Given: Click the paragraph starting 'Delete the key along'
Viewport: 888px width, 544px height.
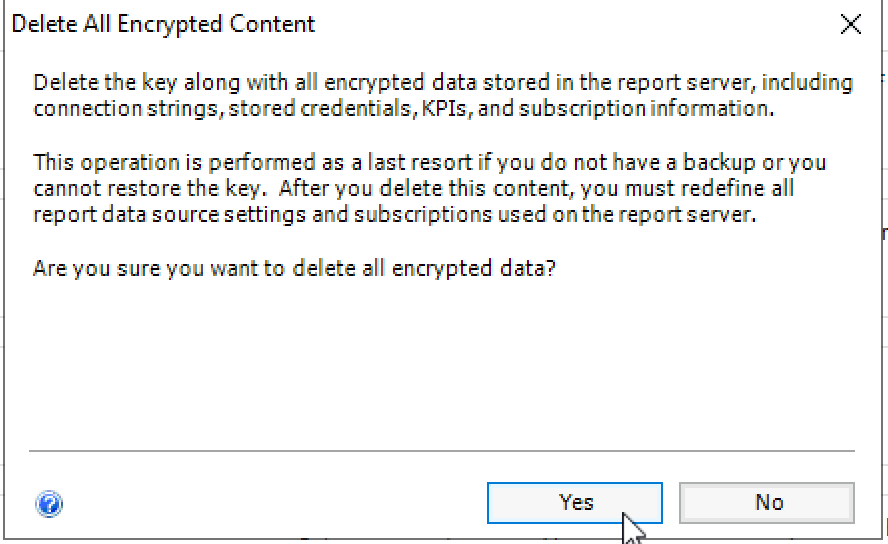Looking at the screenshot, I should click(443, 95).
